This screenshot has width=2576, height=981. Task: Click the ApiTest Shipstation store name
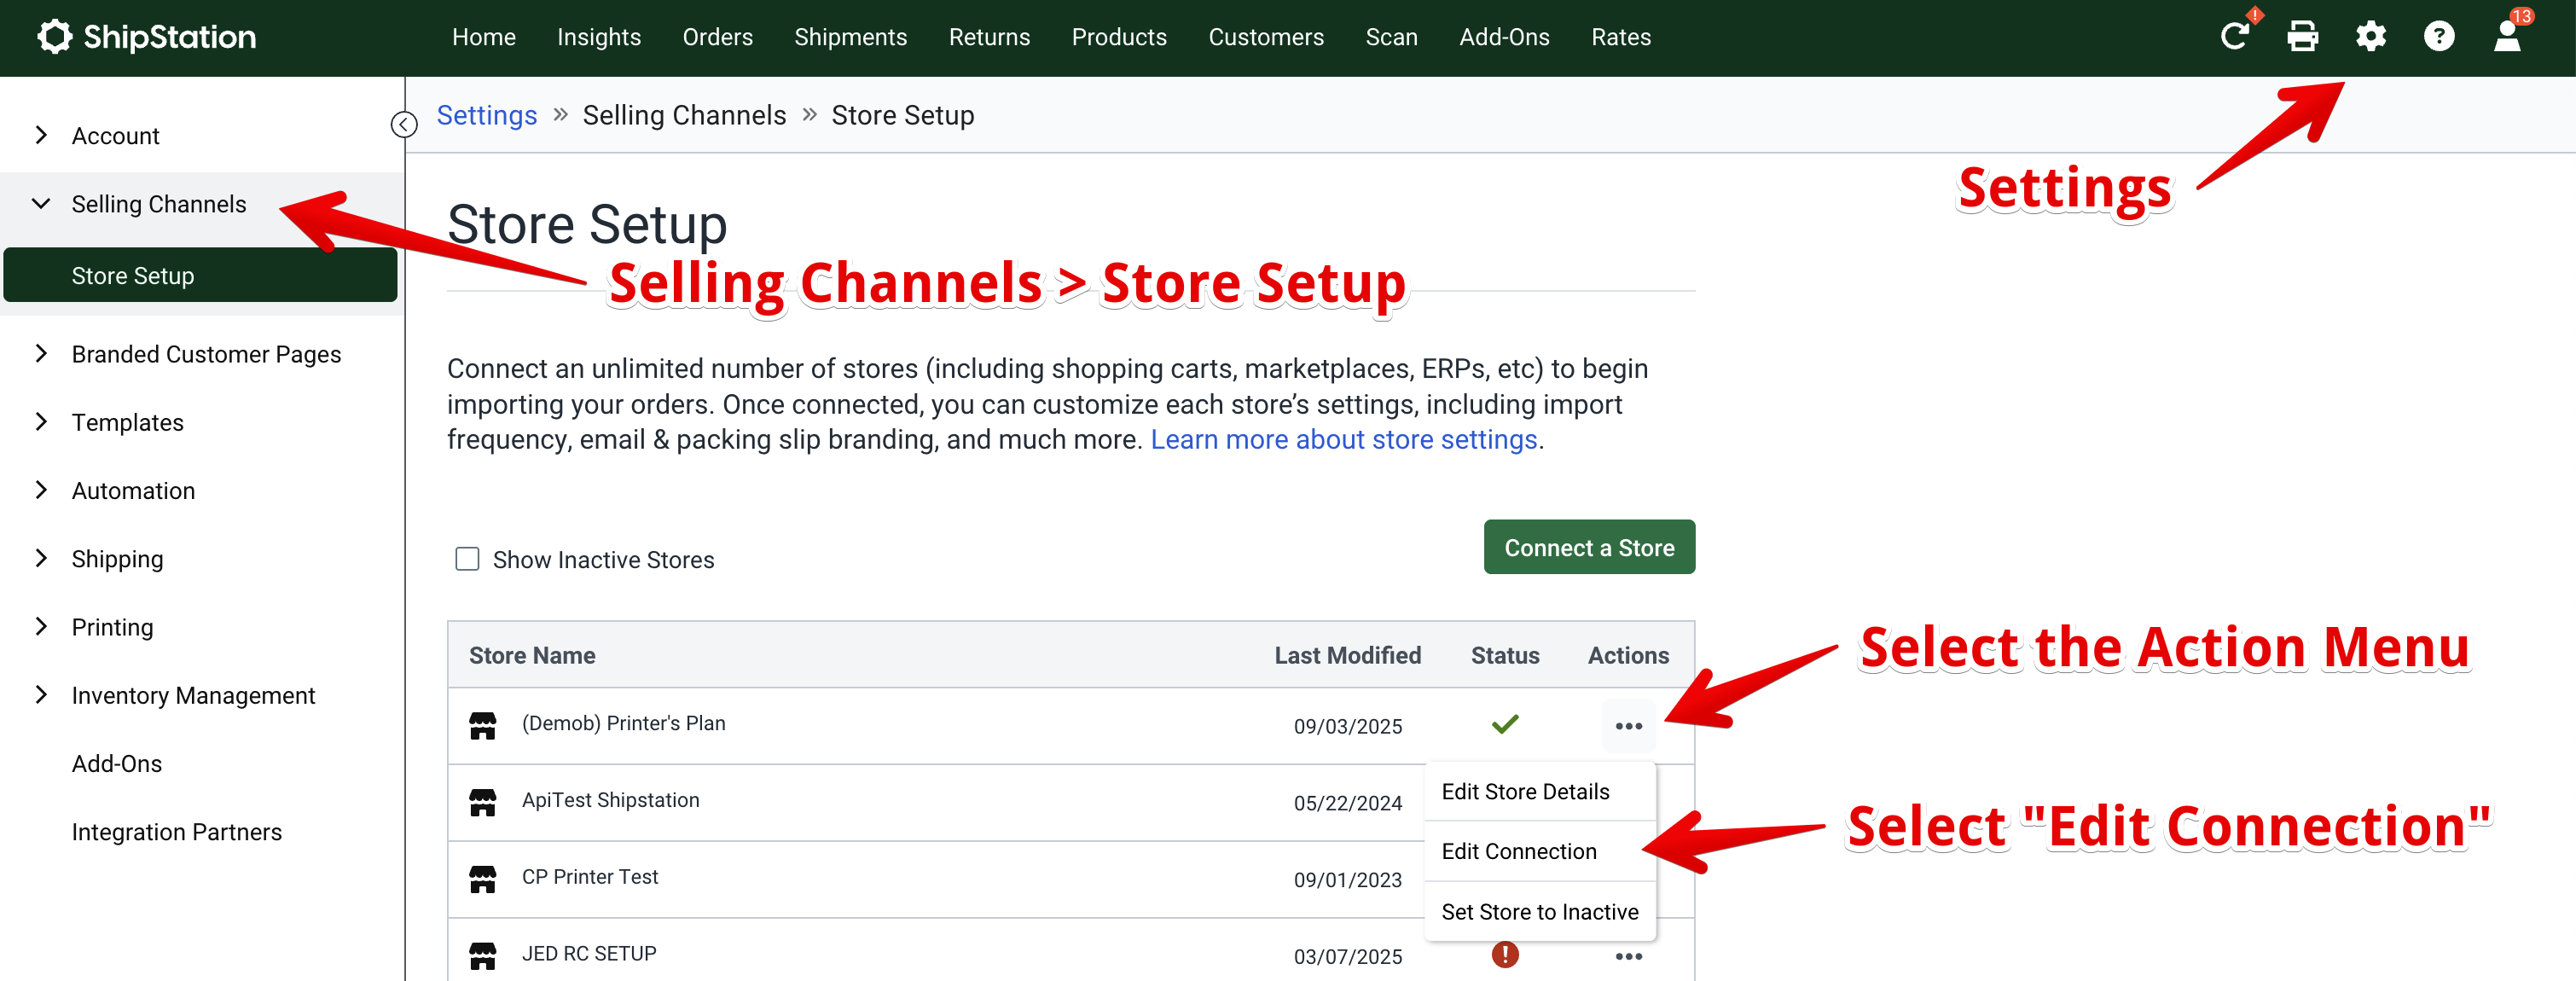tap(610, 800)
